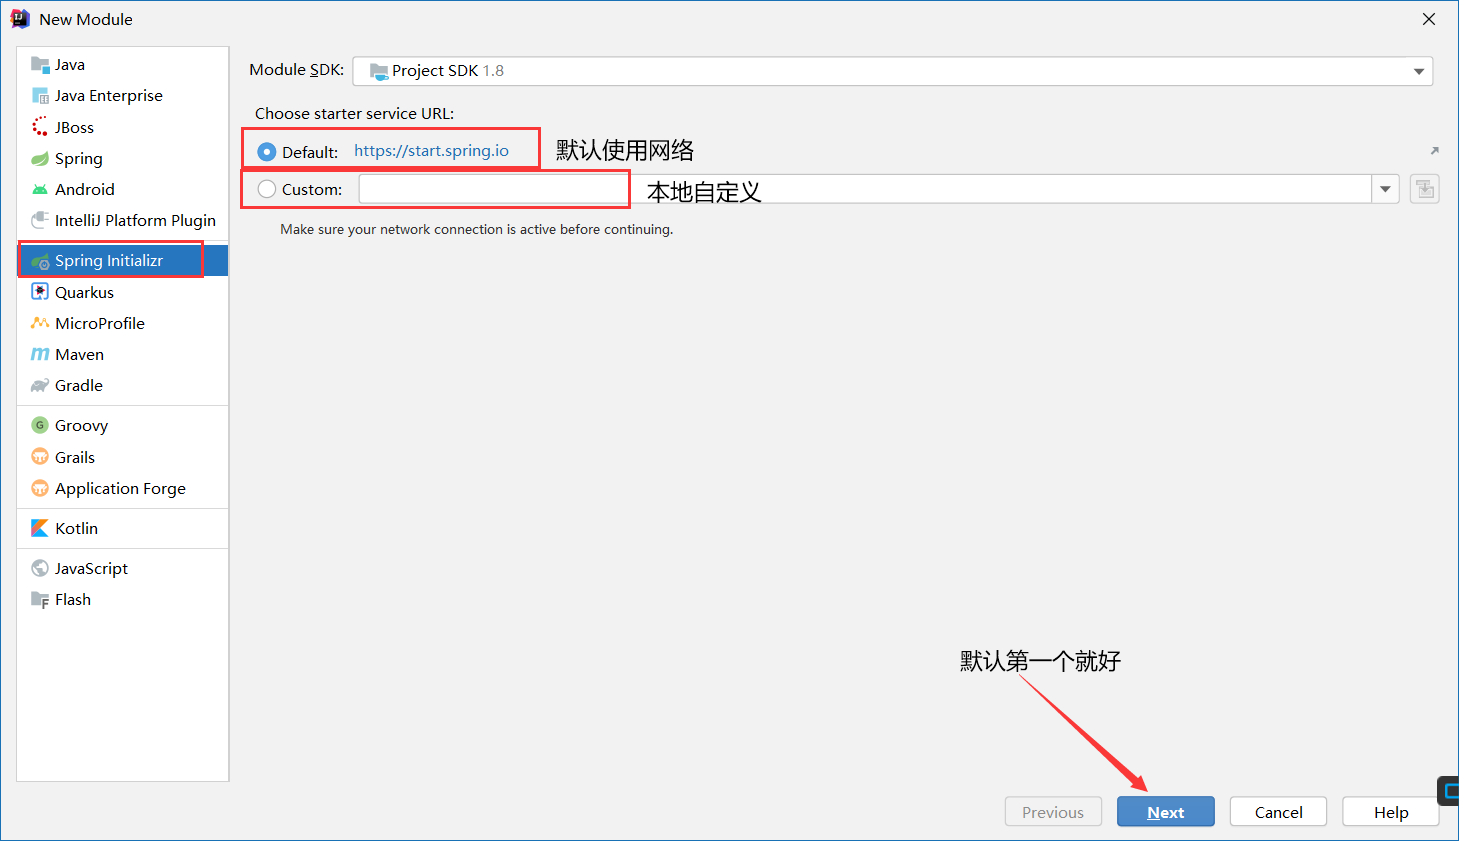Image resolution: width=1459 pixels, height=841 pixels.
Task: Click the Cancel button
Action: click(x=1278, y=812)
